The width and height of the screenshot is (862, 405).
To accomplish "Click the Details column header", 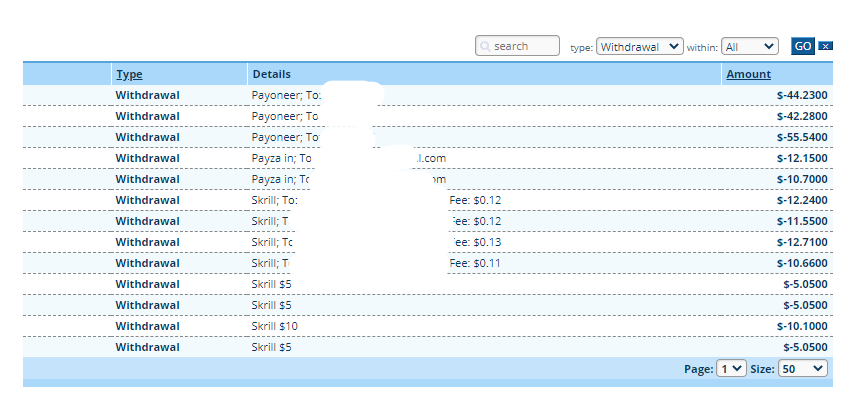I will [272, 74].
